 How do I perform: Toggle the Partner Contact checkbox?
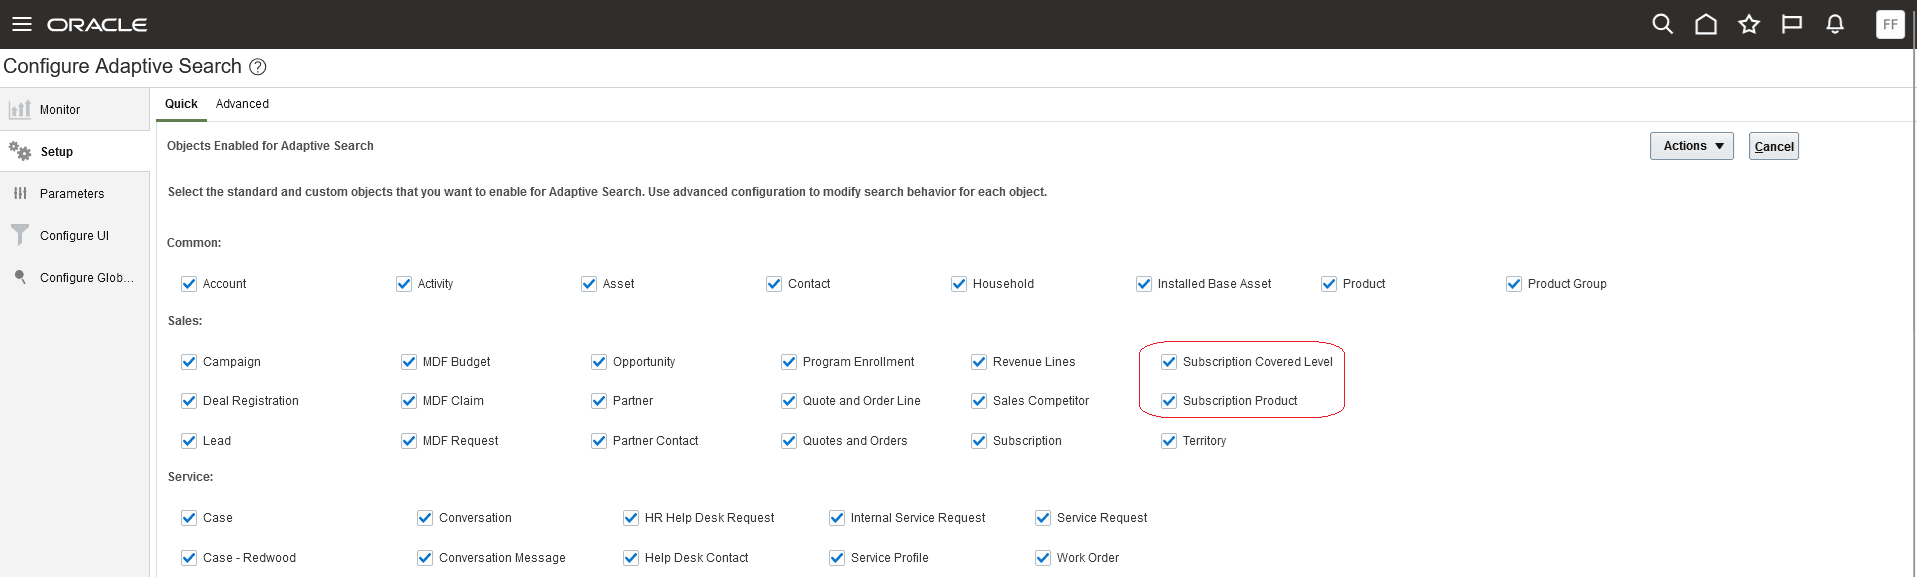[x=599, y=441]
